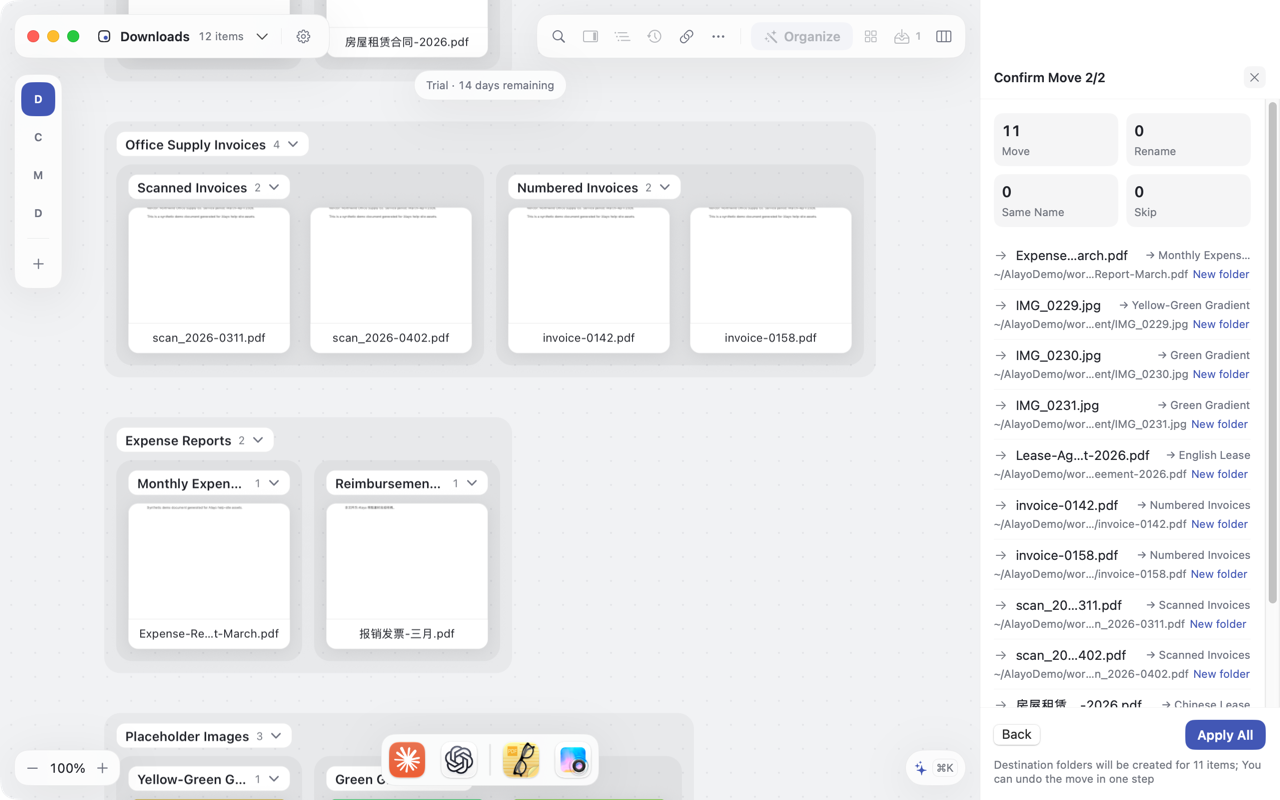Click the Confirm Move list scrollbar
The width and height of the screenshot is (1280, 800).
[x=1272, y=352]
